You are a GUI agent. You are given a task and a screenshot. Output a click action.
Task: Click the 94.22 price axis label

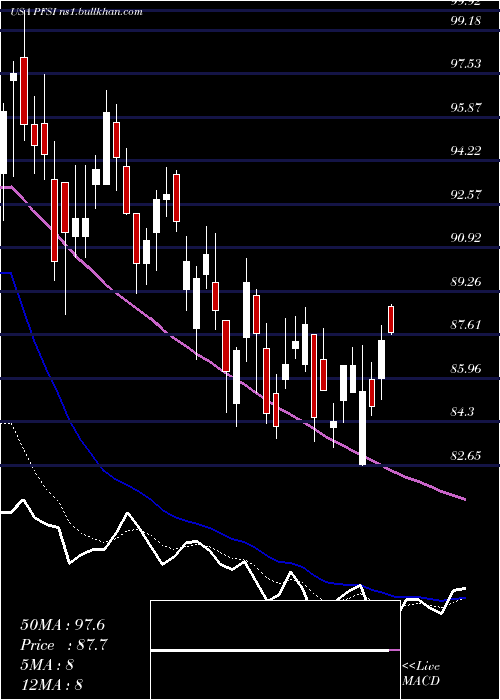tap(466, 150)
